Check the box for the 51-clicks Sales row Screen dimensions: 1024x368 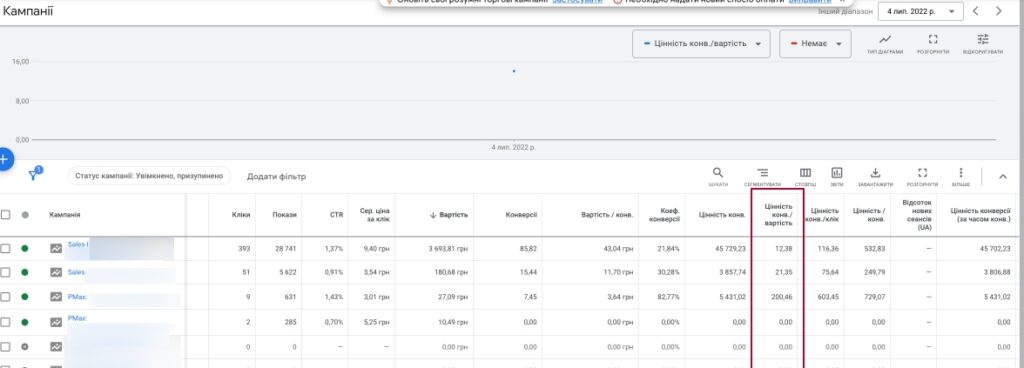(5, 273)
